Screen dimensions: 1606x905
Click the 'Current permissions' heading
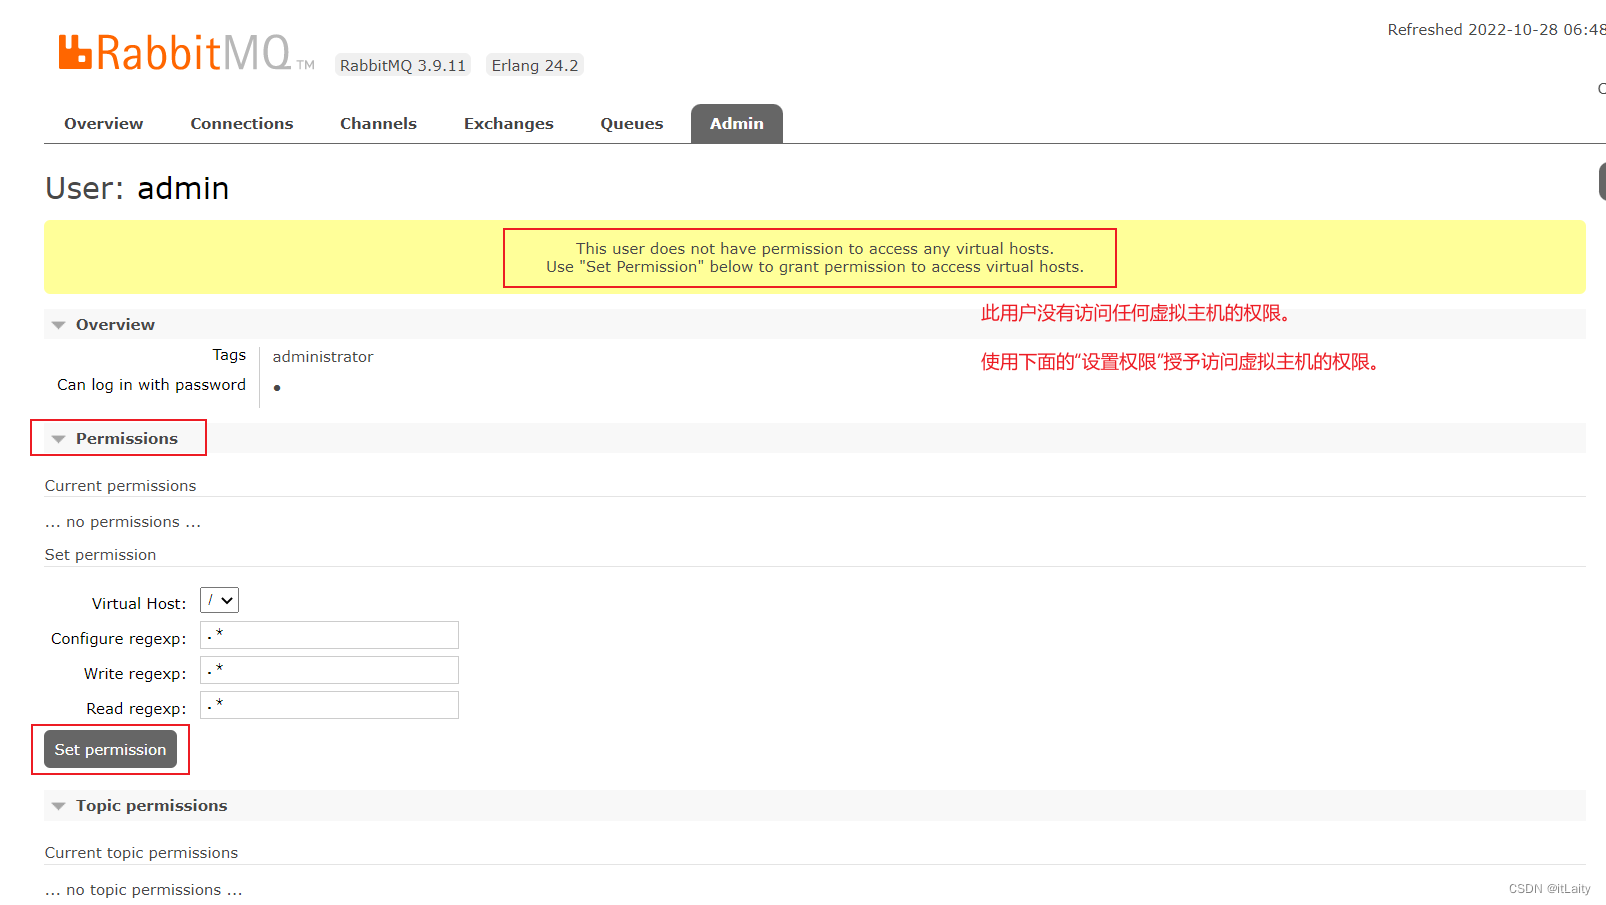coord(121,486)
